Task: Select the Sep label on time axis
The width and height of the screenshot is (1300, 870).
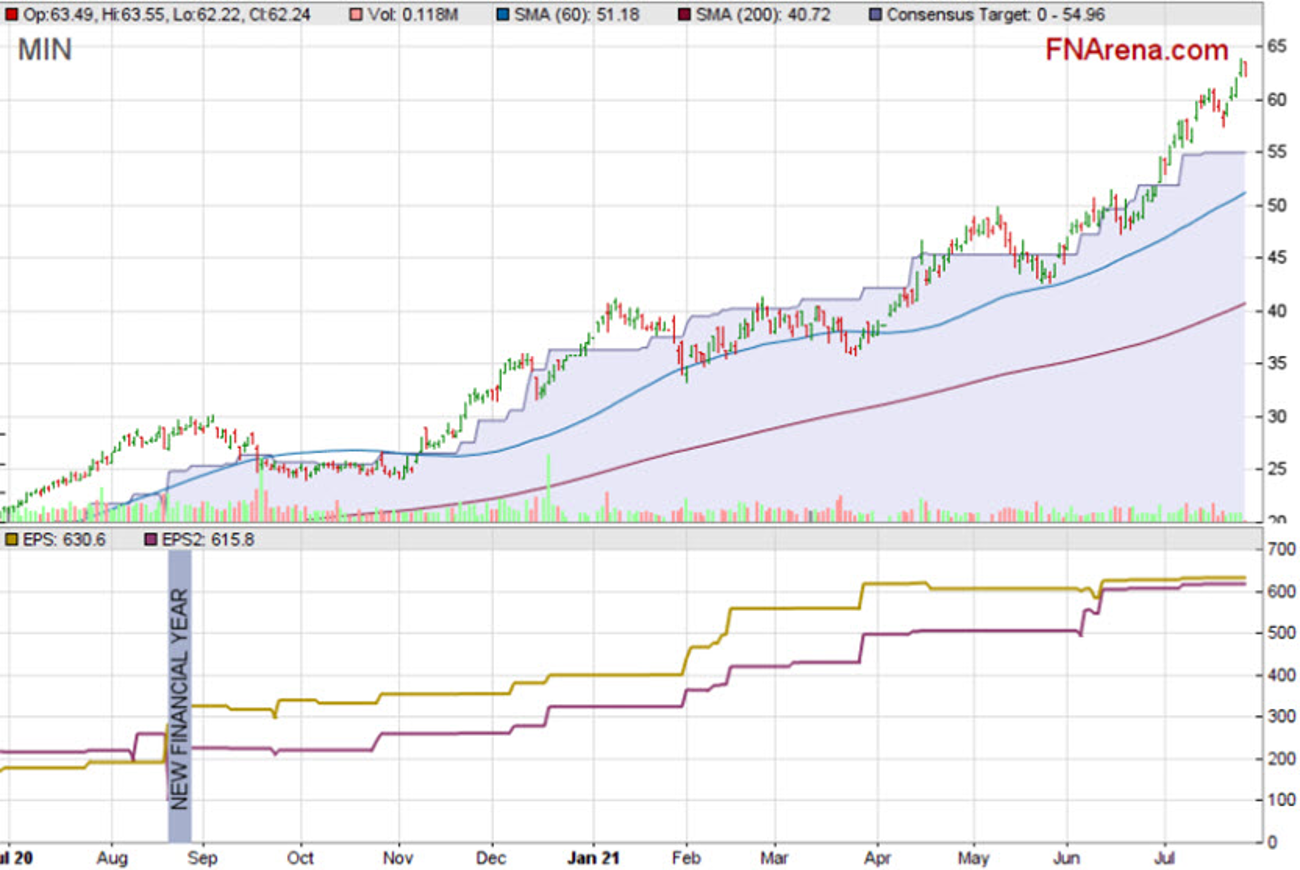Action: [x=203, y=858]
